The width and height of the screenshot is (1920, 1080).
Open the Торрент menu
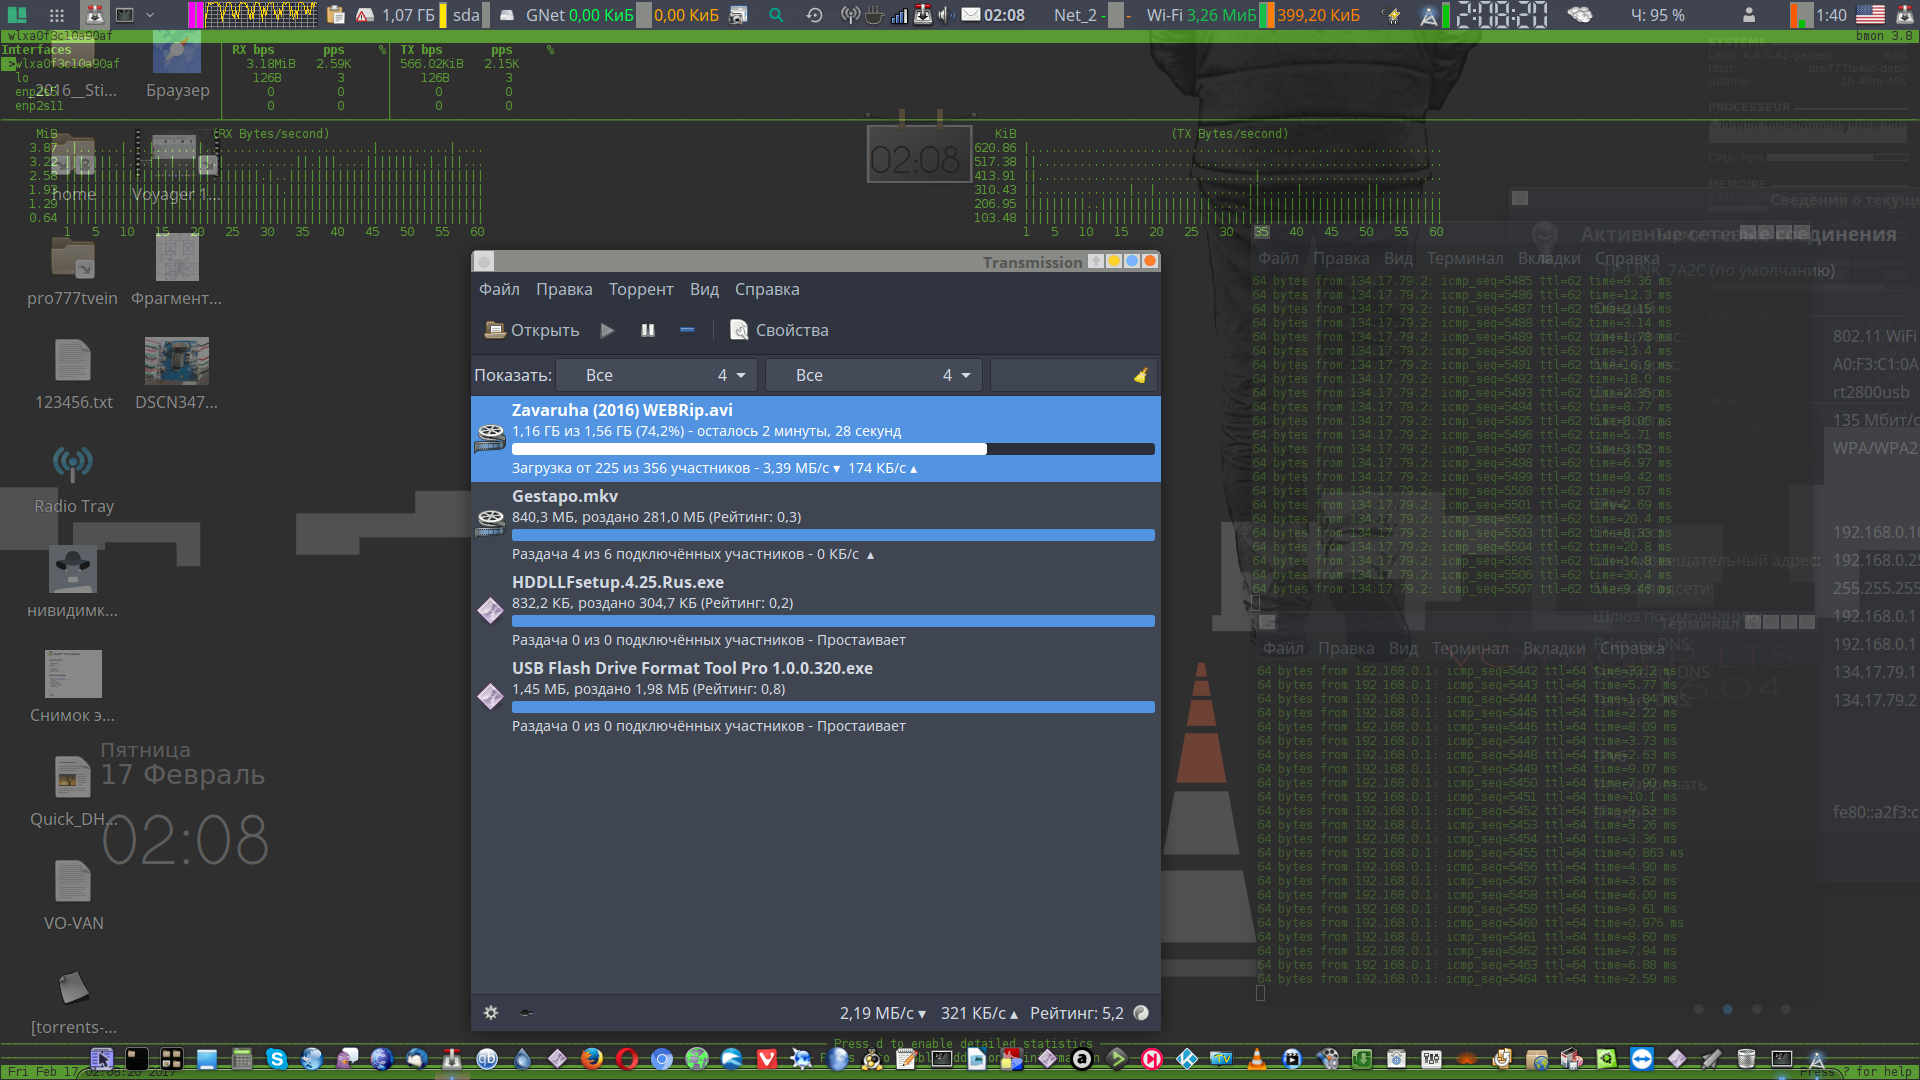point(641,289)
